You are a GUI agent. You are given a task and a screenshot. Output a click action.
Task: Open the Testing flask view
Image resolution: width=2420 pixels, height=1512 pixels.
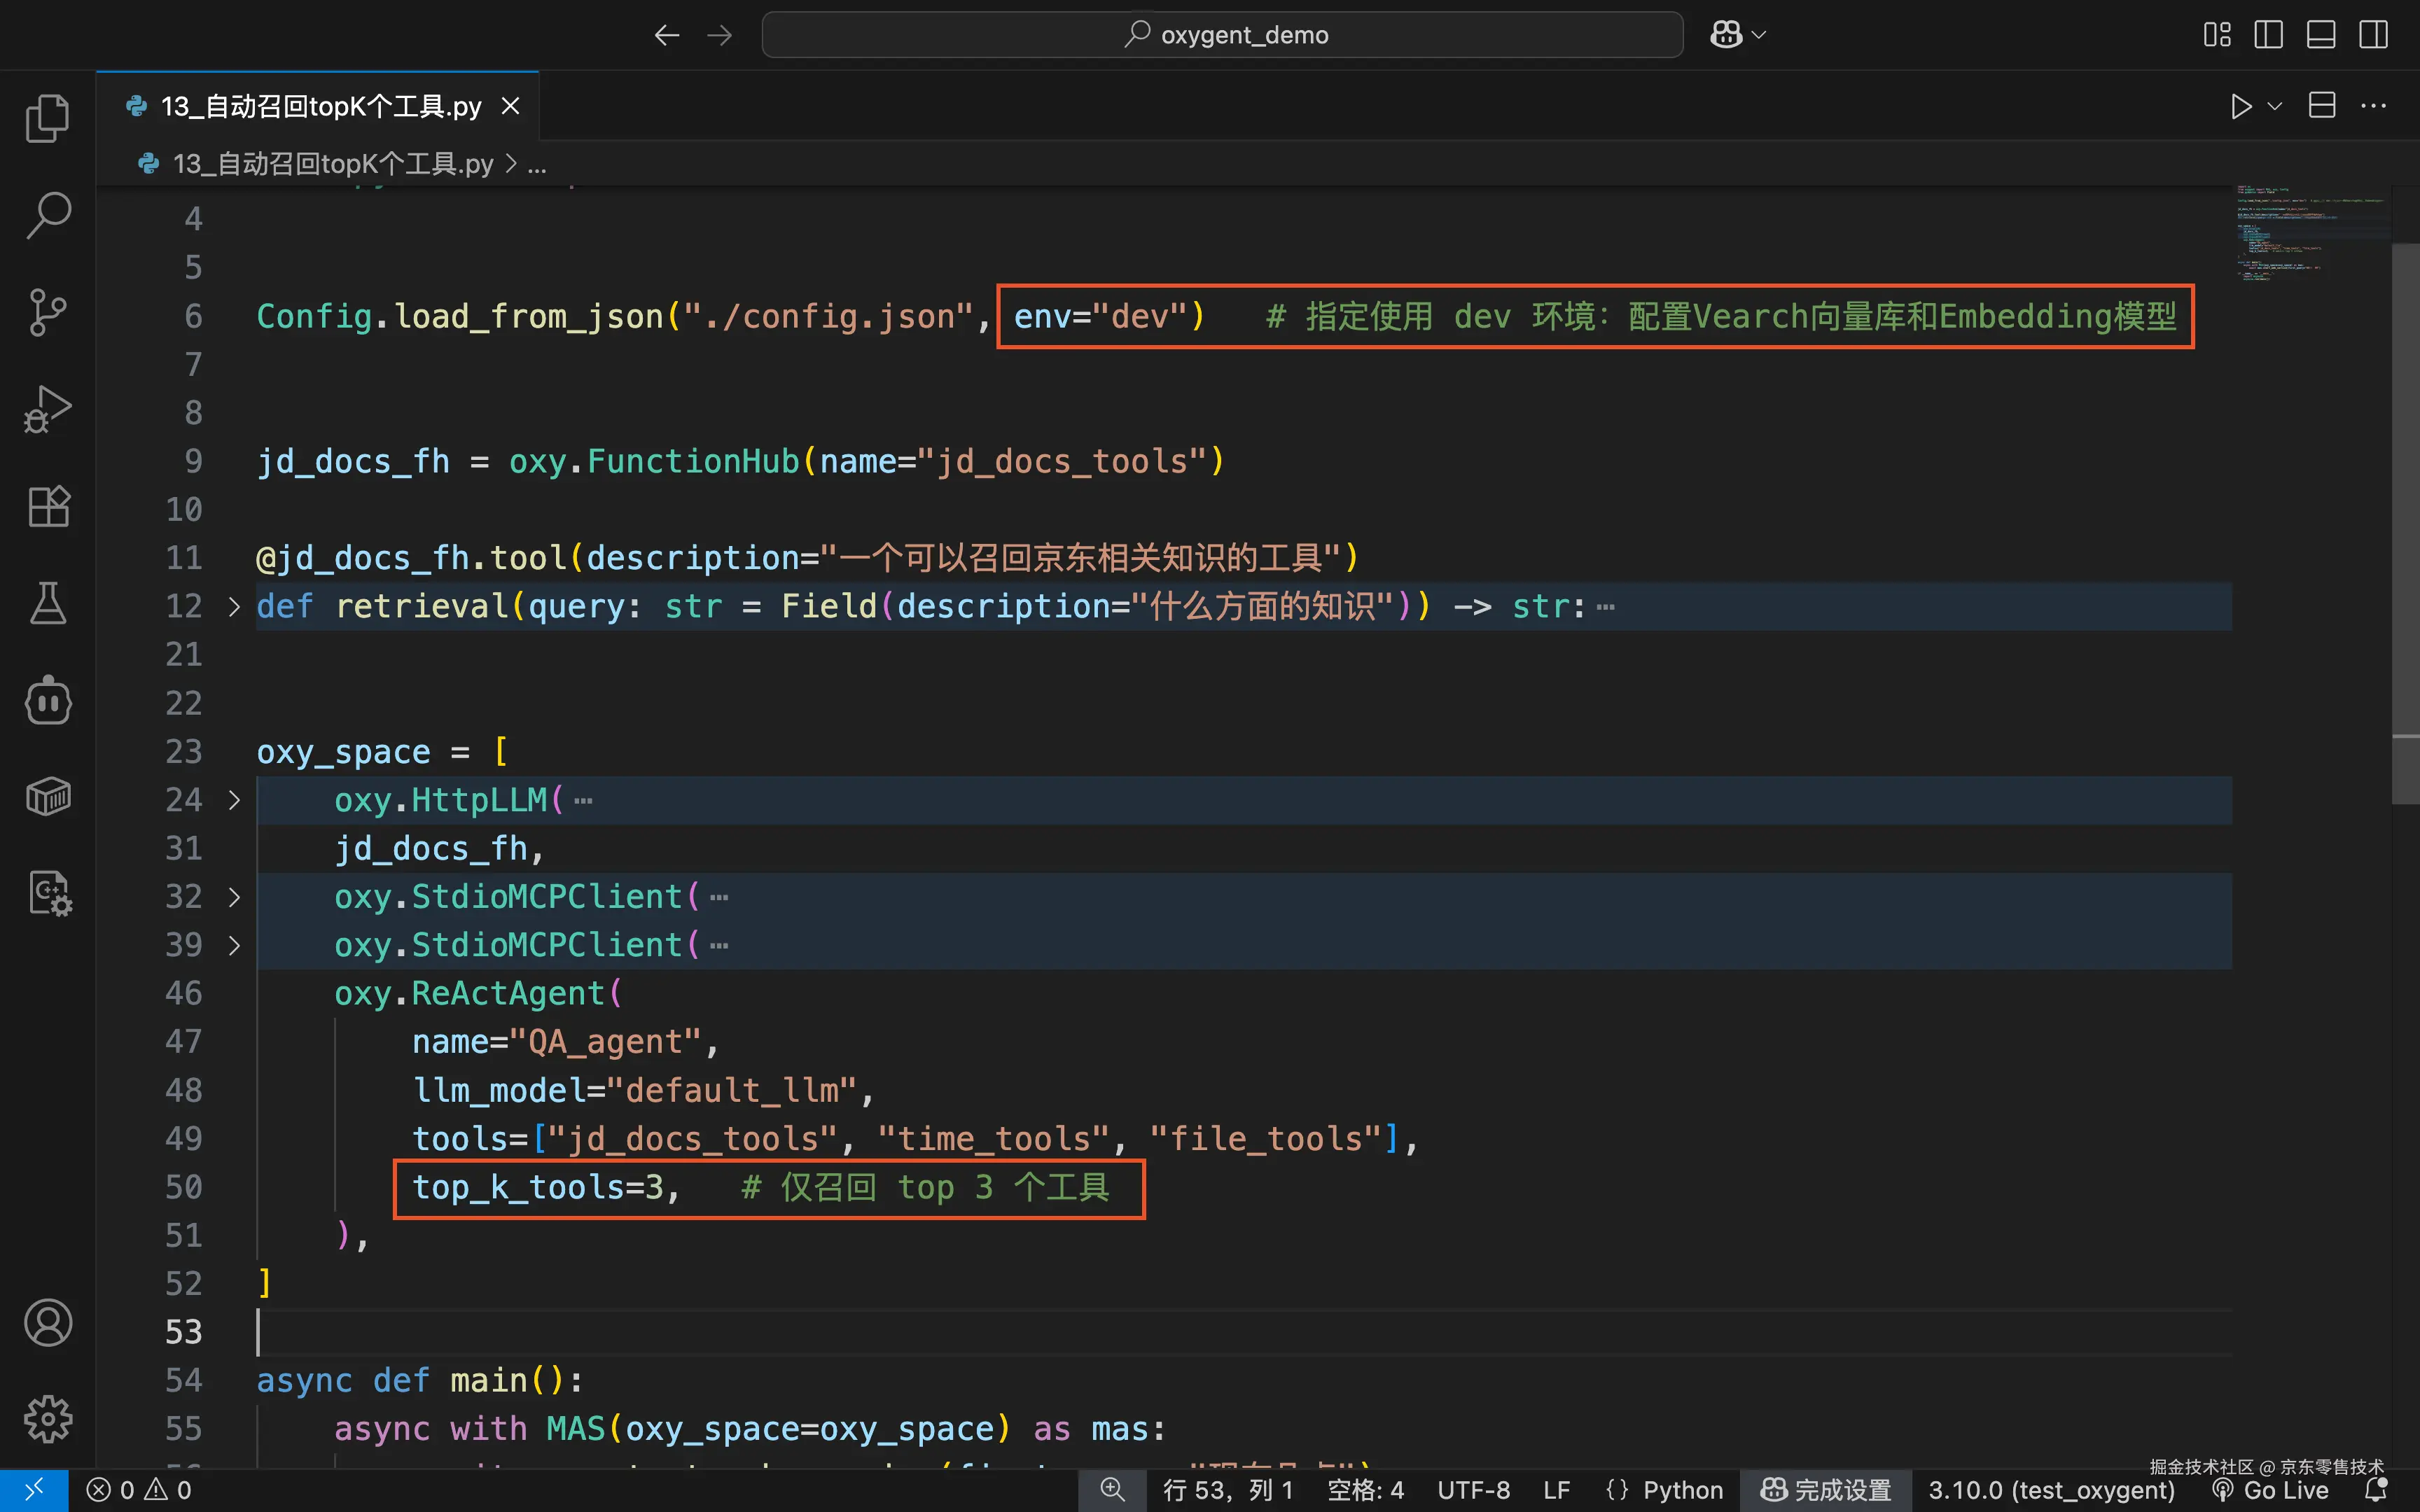(x=47, y=603)
